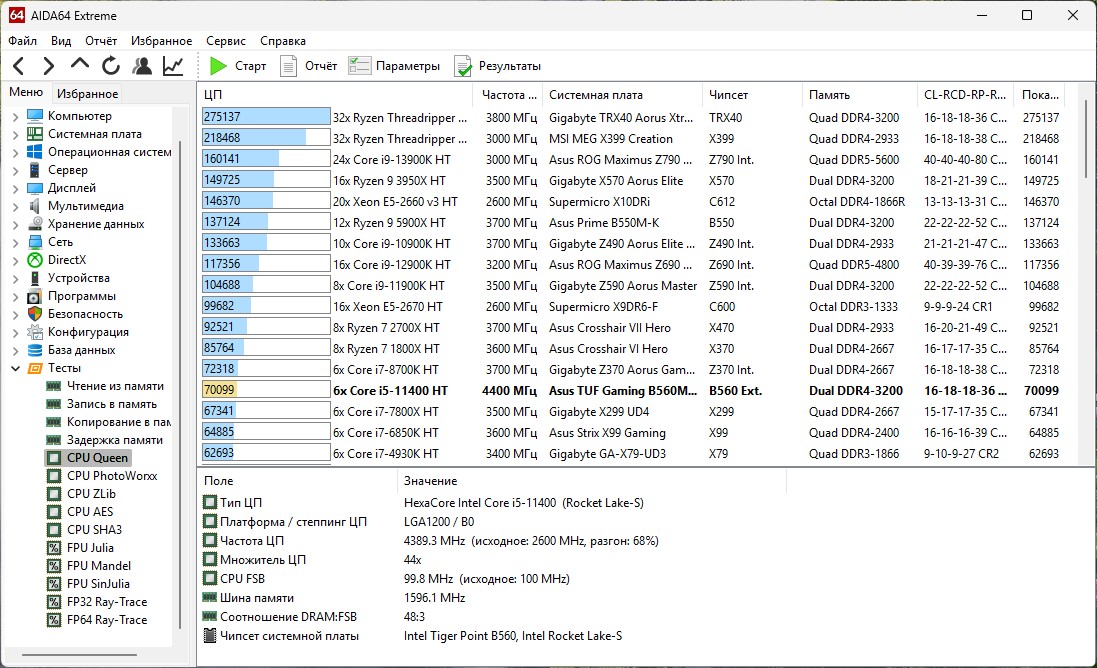The height and width of the screenshot is (668, 1097).
Task: Select Программы icon in the tree
Action: (x=35, y=296)
